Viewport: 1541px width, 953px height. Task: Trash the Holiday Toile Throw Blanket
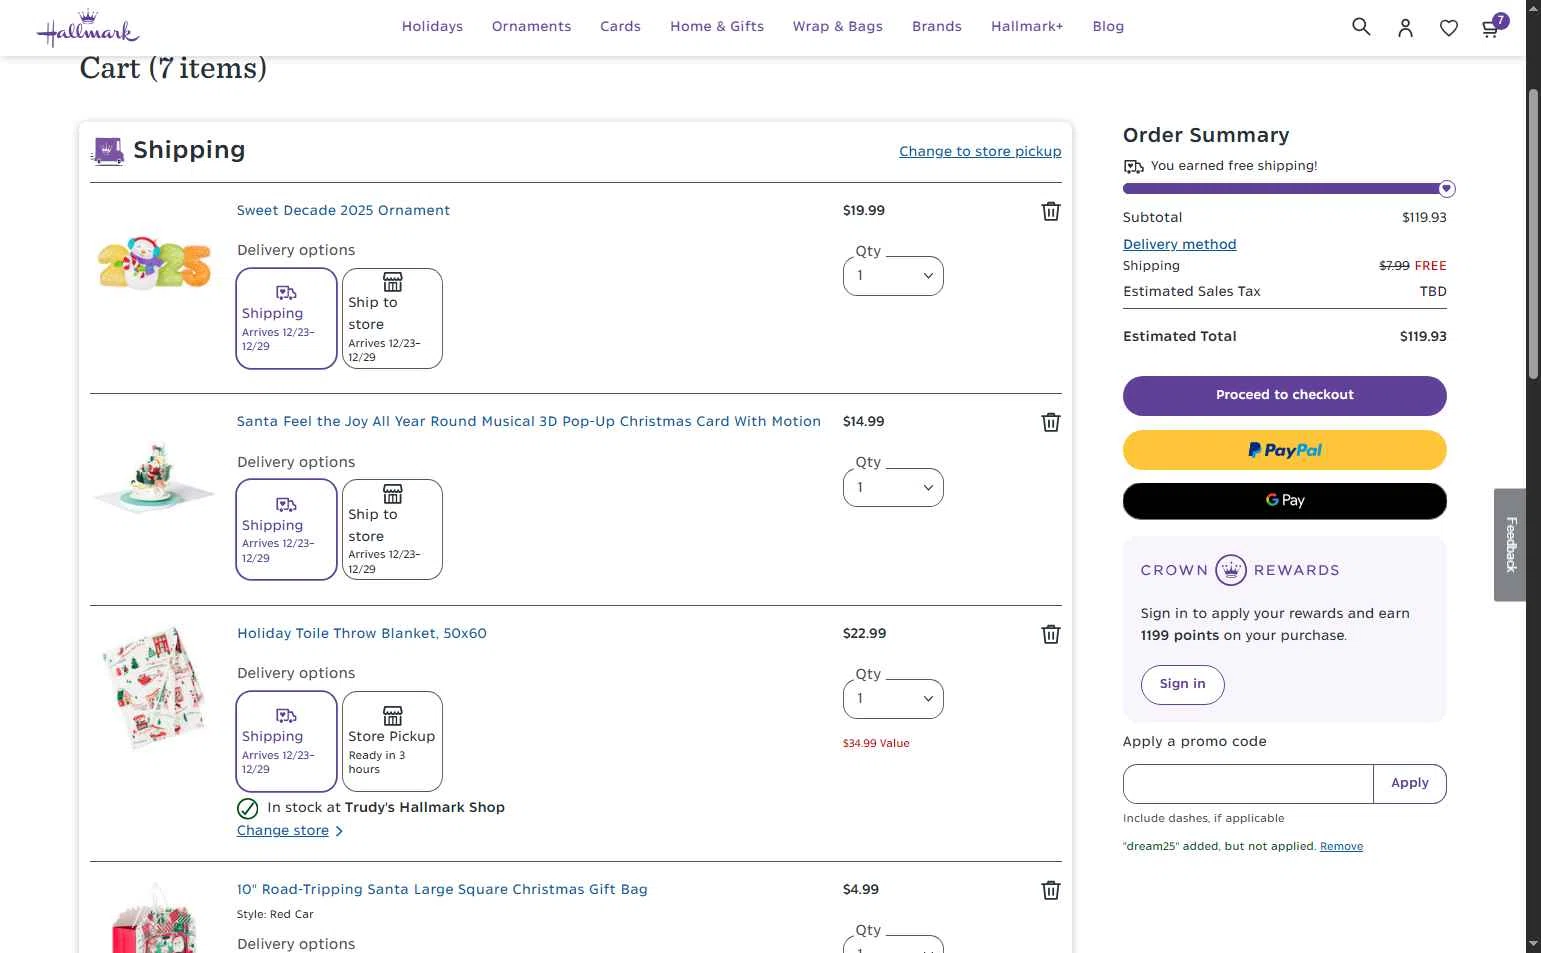[1050, 634]
